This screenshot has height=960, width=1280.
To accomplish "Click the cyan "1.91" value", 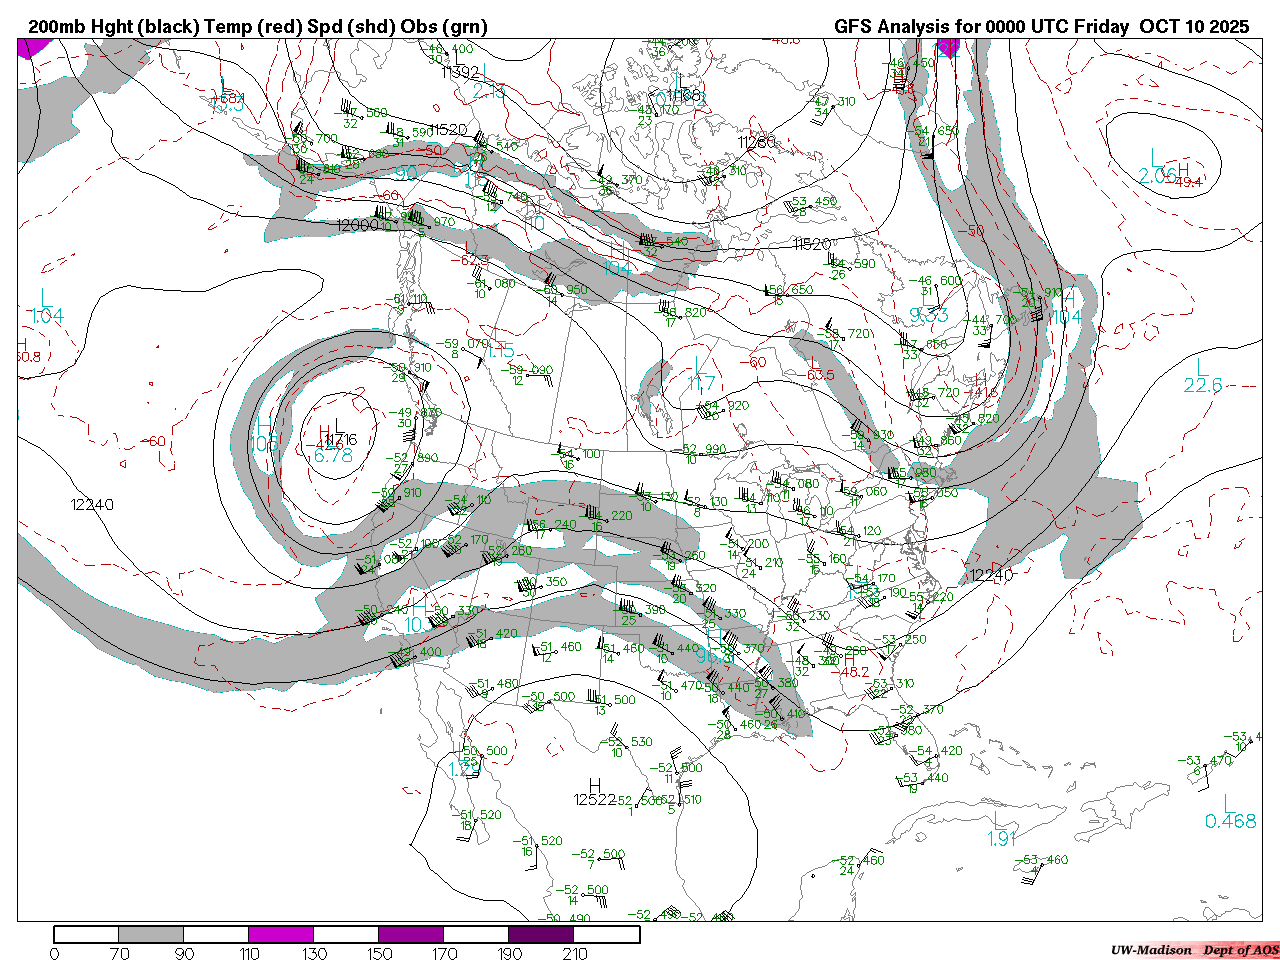I will point(1002,840).
